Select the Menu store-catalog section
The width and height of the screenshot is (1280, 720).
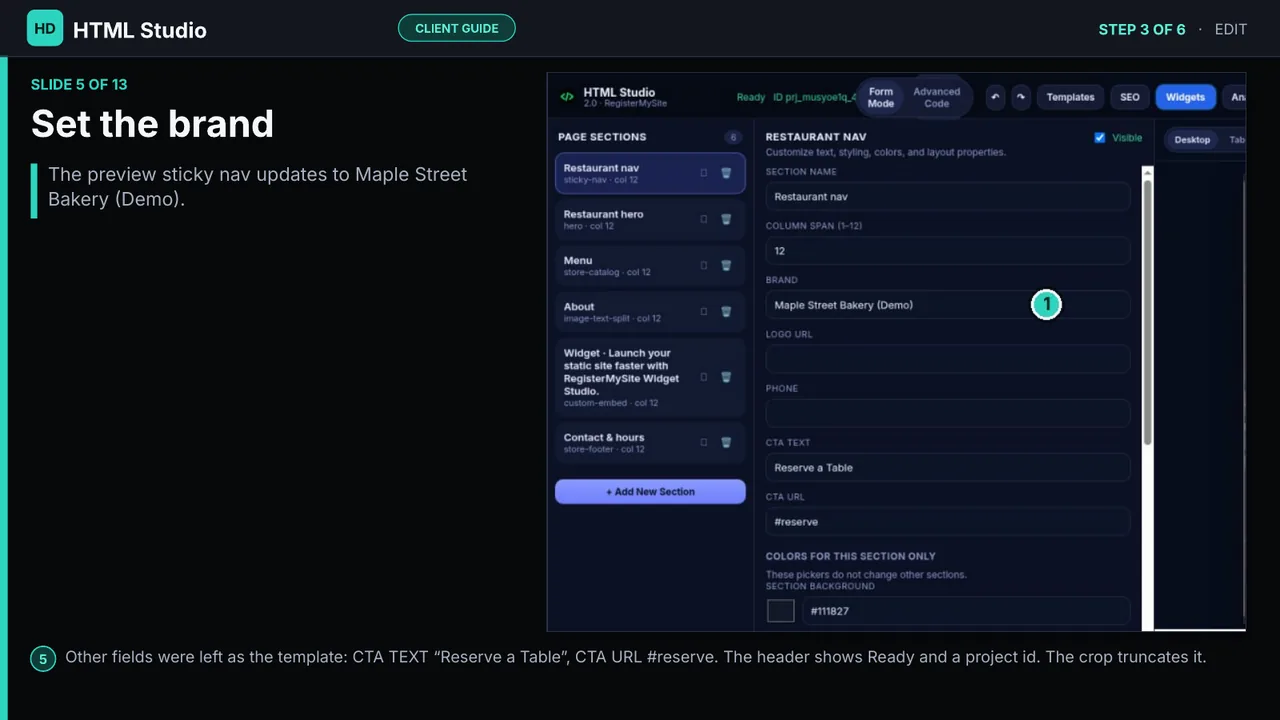[x=650, y=265]
